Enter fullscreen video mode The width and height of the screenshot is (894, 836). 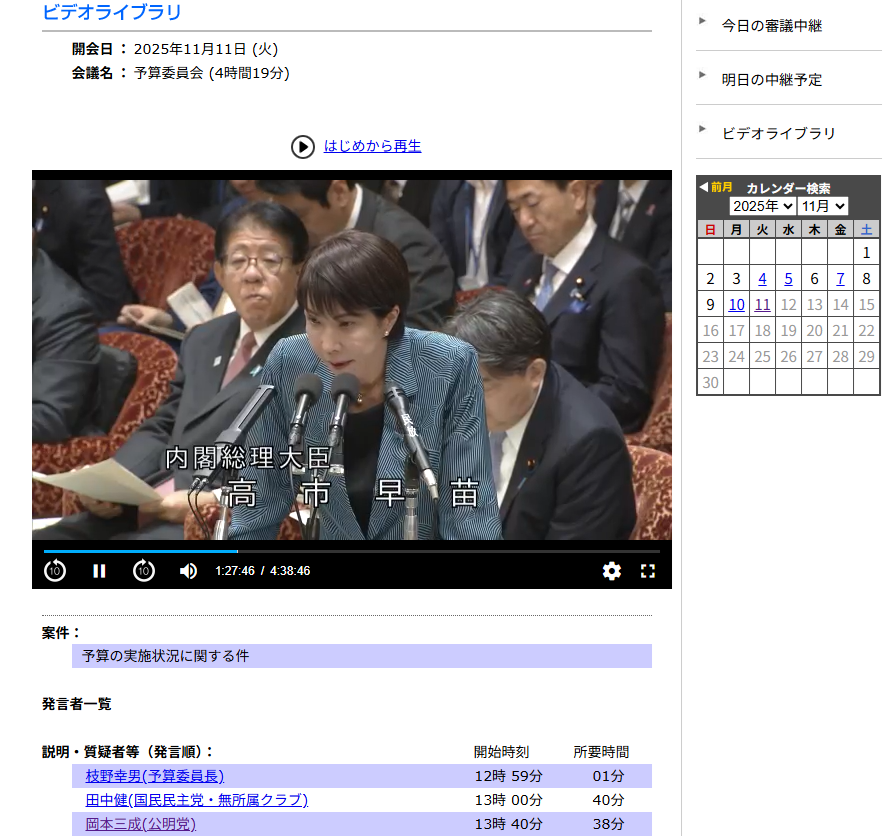point(648,571)
